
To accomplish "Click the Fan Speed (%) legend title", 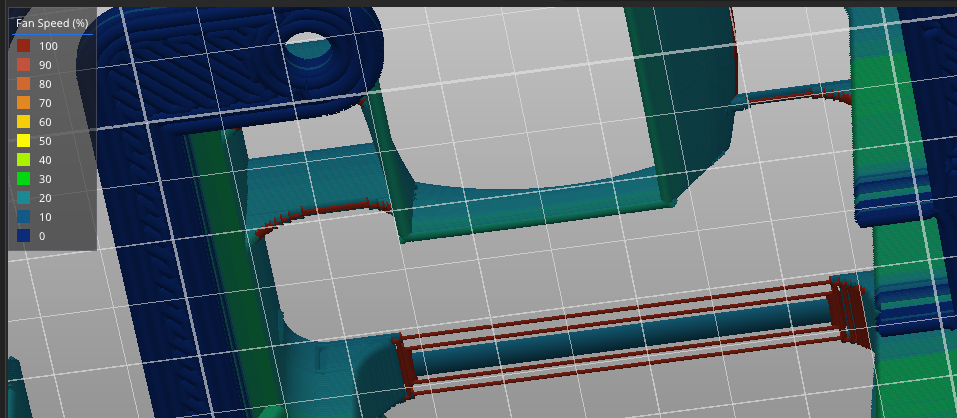I will tap(52, 23).
